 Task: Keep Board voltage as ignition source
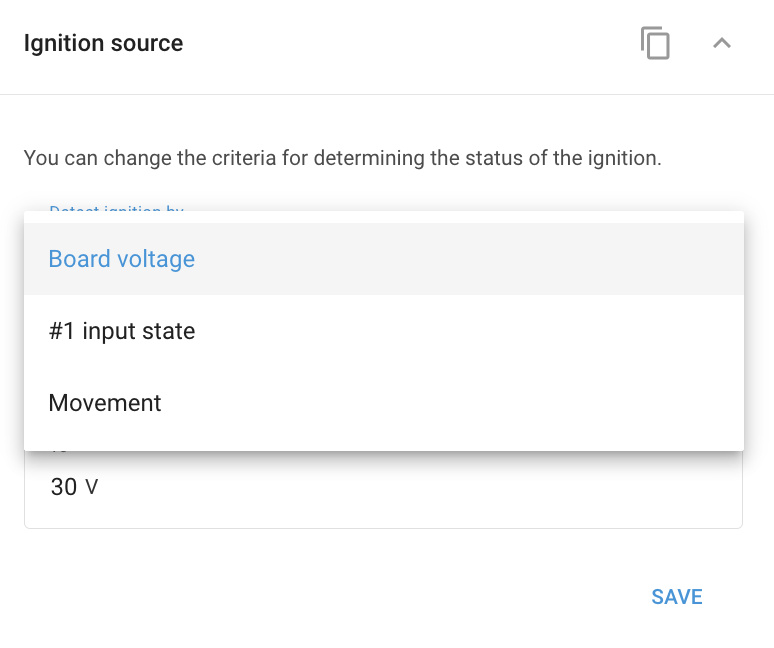384,259
